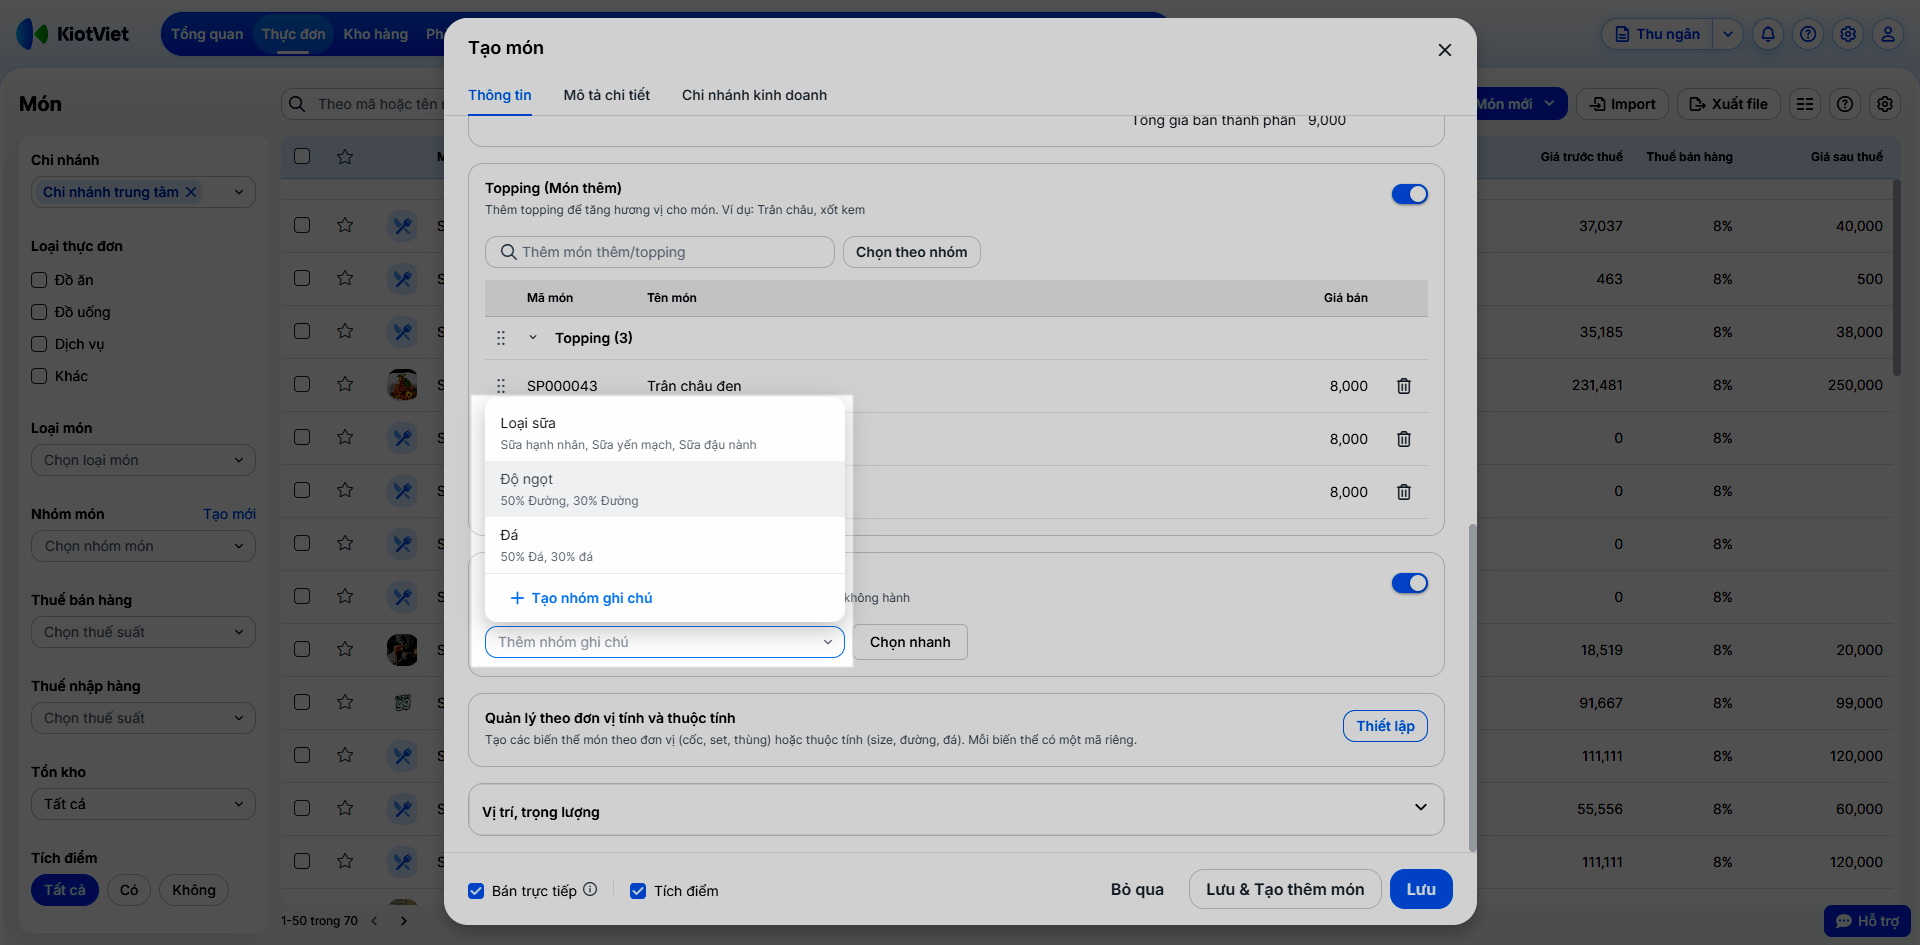Disable the Topping (Món thêm) switch
Image resolution: width=1920 pixels, height=945 pixels.
(1409, 194)
